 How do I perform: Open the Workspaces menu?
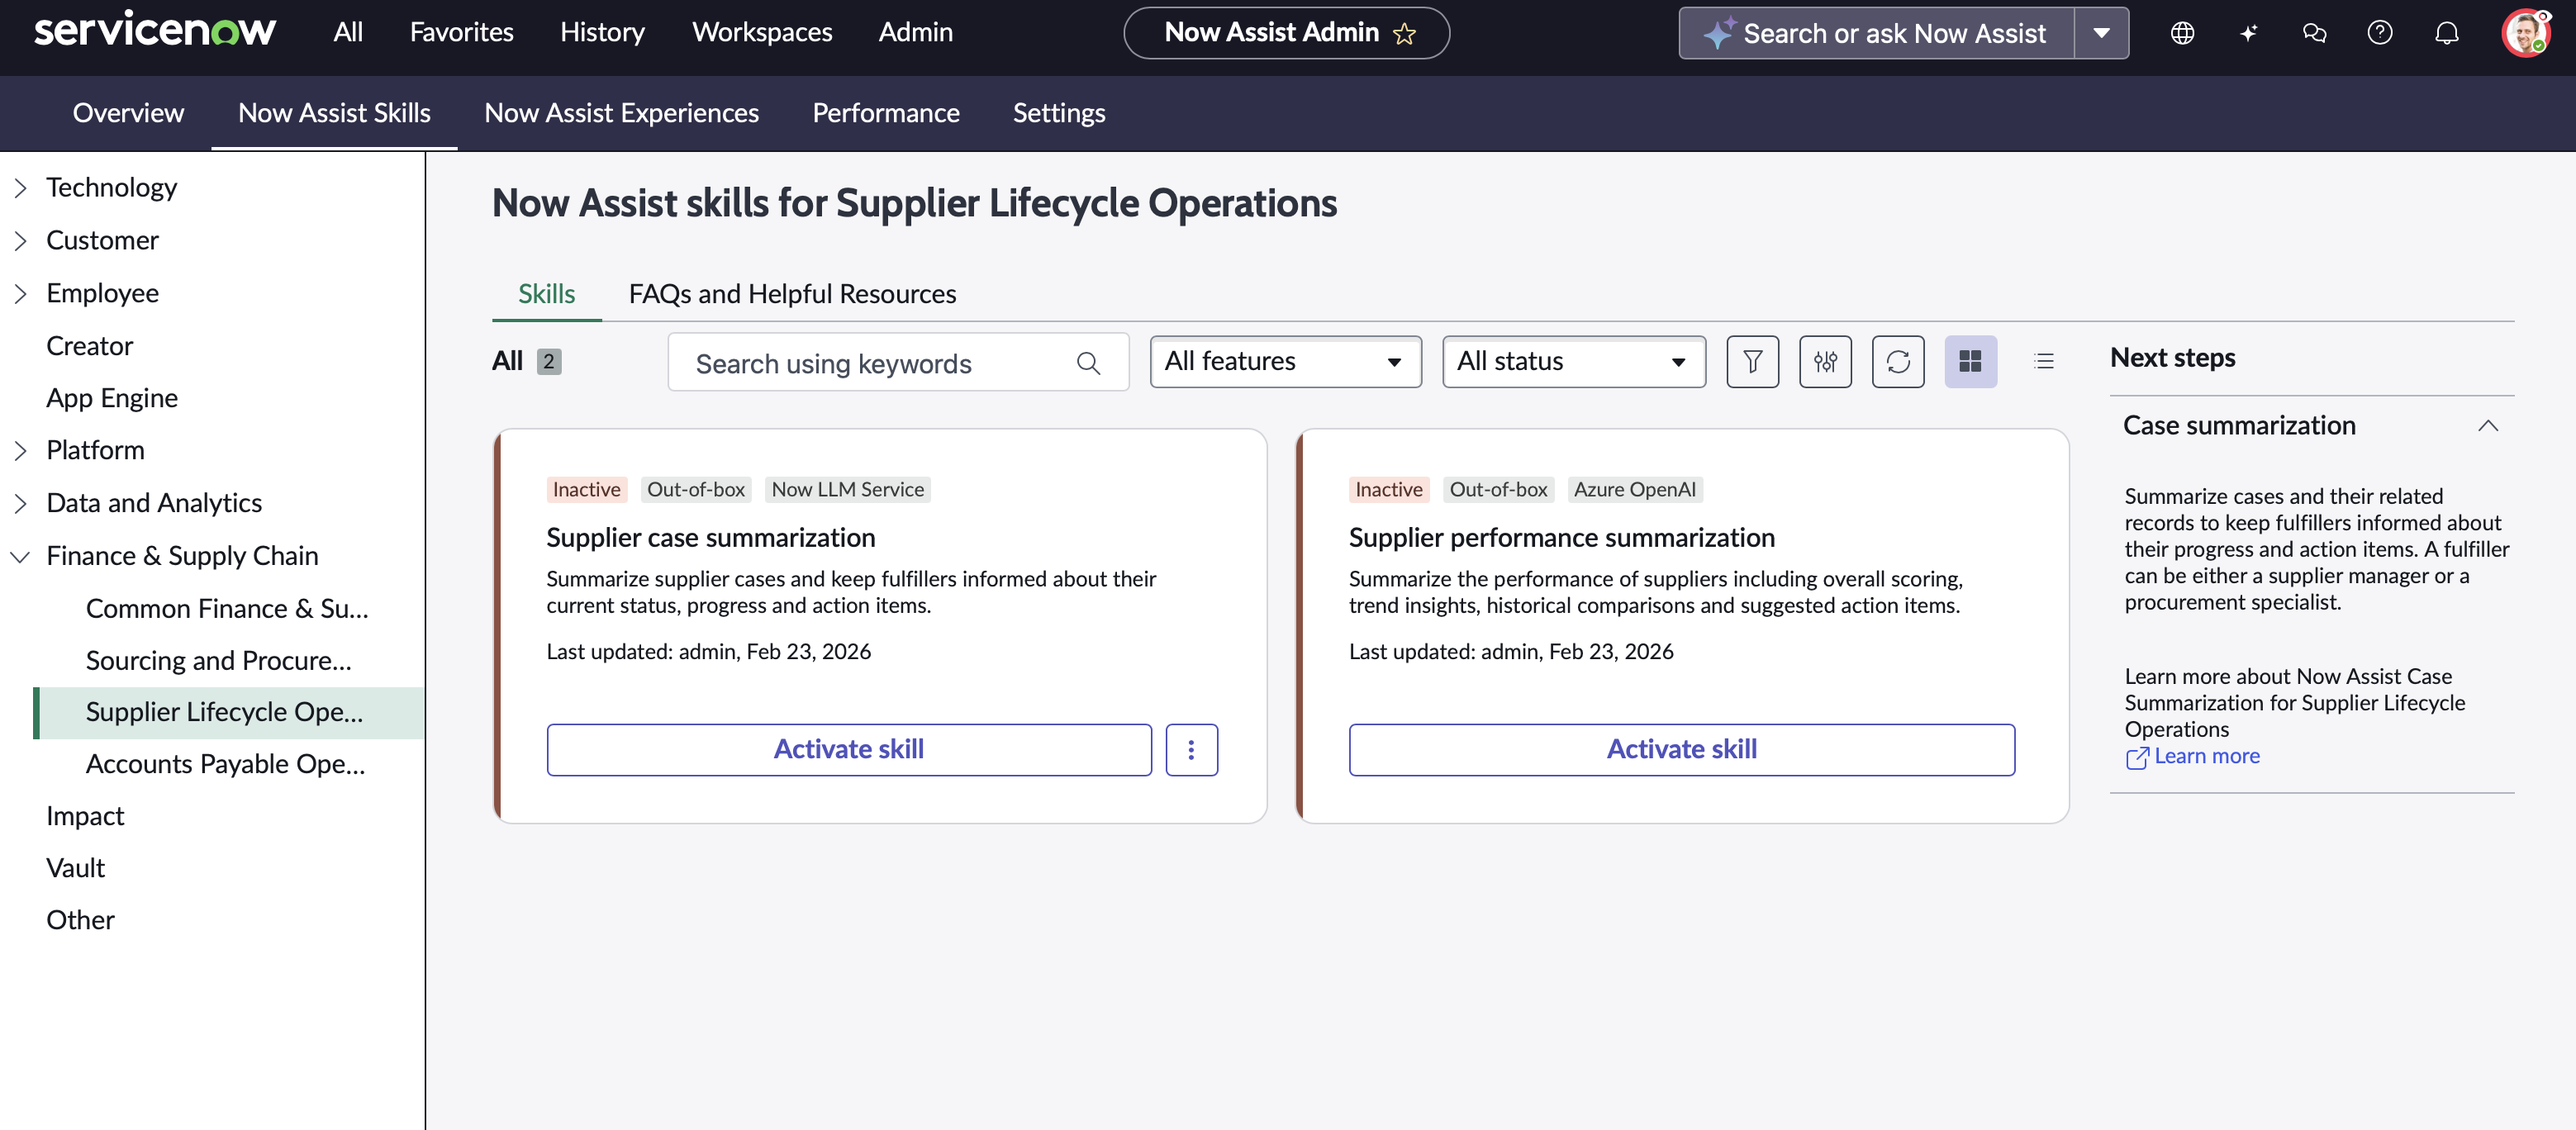tap(762, 32)
